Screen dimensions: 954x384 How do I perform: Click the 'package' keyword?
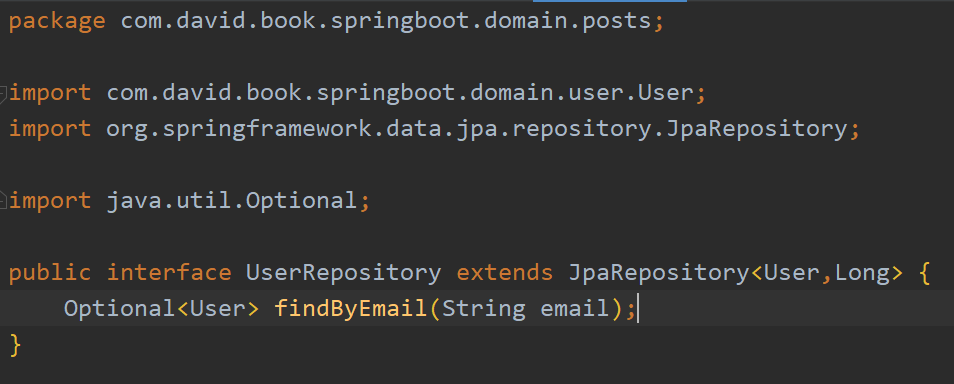(57, 22)
